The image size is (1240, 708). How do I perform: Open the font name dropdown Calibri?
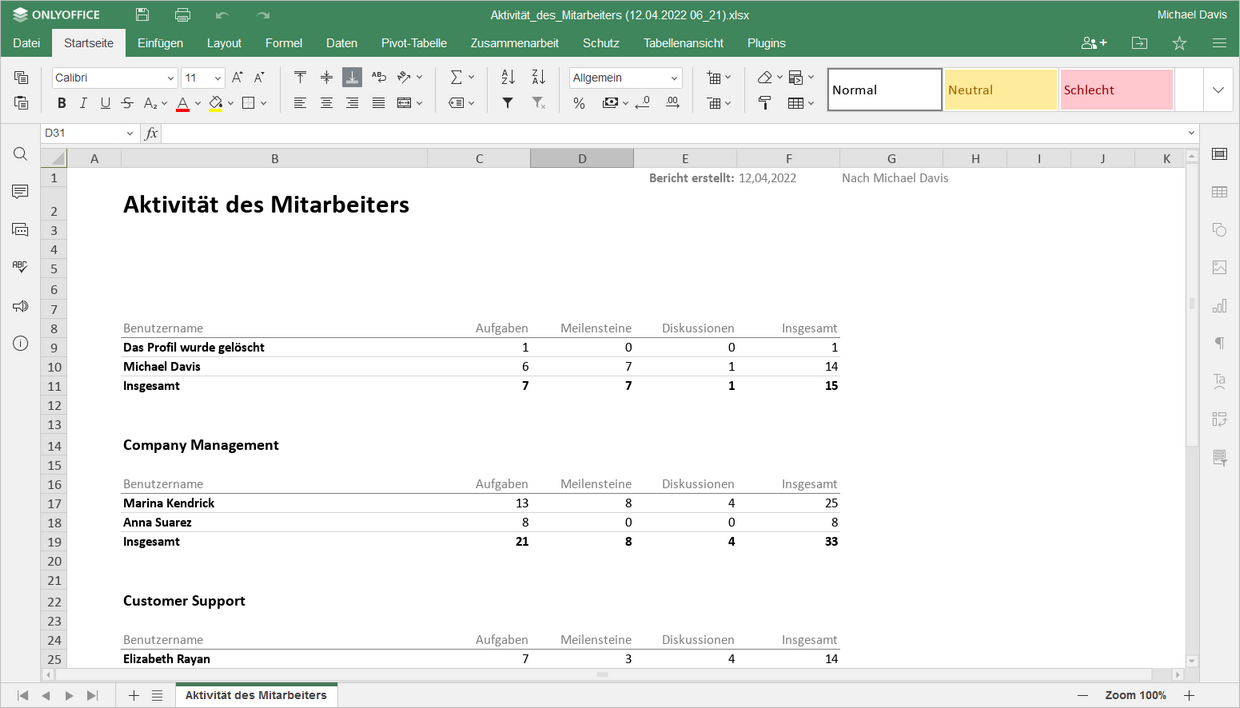pos(171,78)
